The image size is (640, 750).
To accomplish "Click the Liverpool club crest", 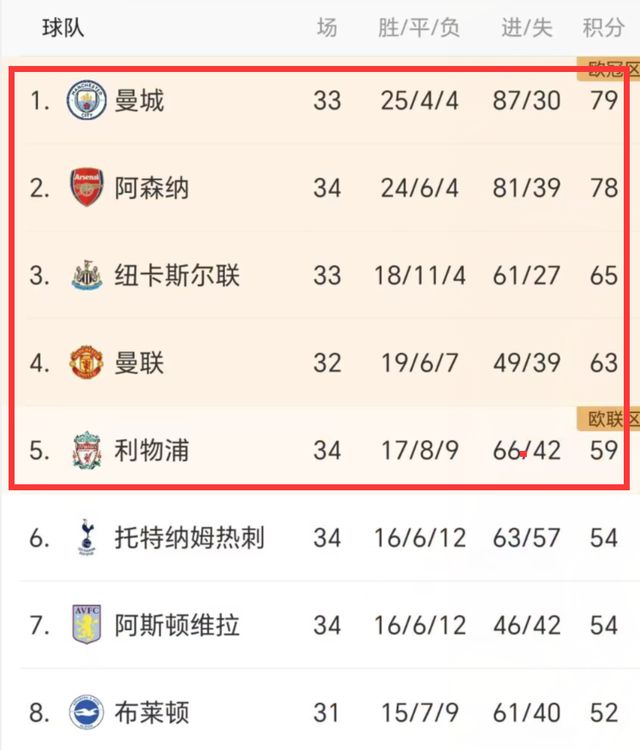I will click(86, 450).
